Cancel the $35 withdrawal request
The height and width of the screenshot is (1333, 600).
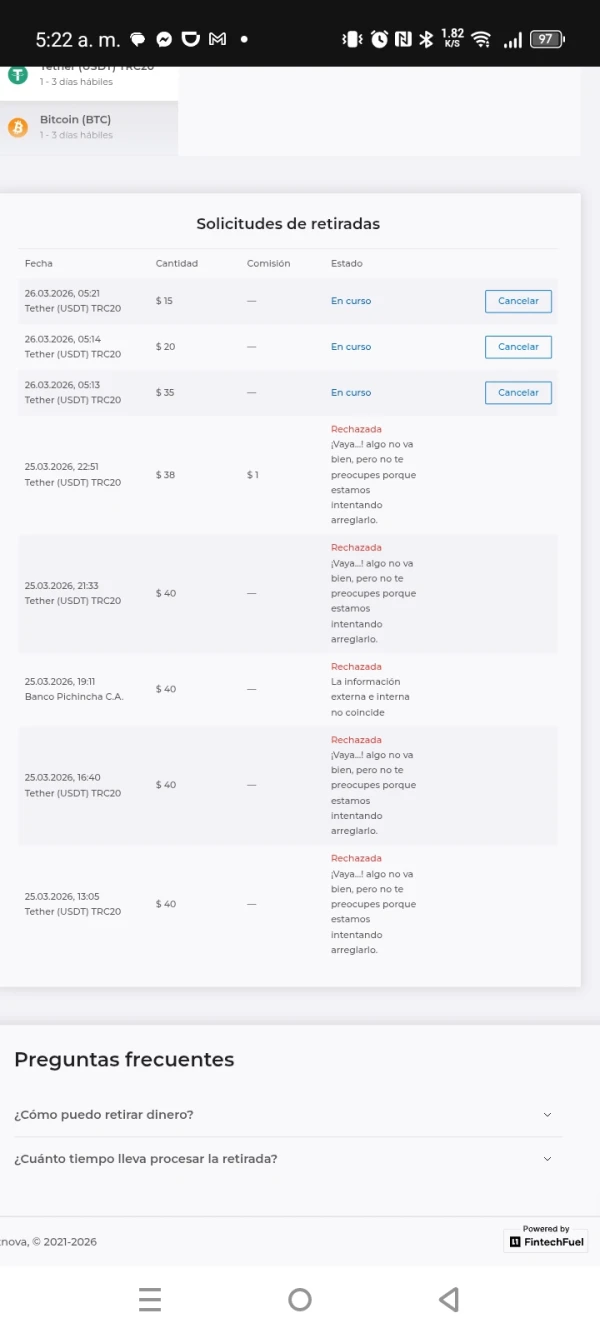(518, 393)
